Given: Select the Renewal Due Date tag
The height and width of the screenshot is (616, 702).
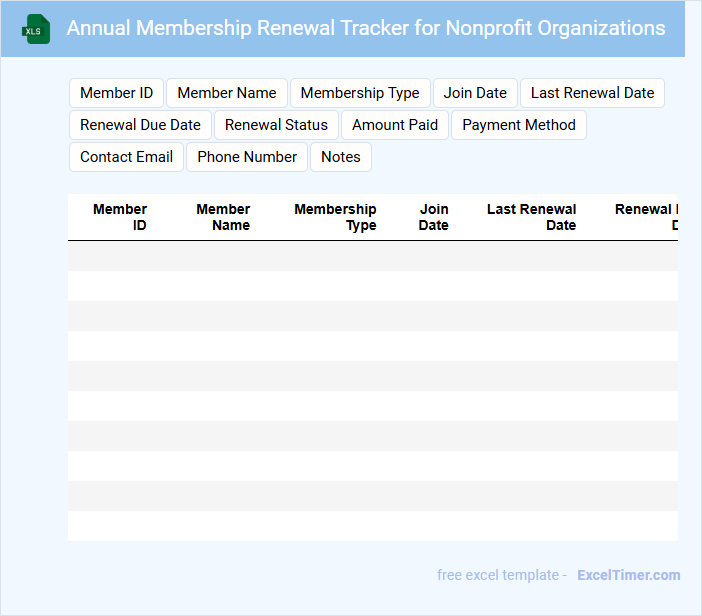Looking at the screenshot, I should (140, 125).
